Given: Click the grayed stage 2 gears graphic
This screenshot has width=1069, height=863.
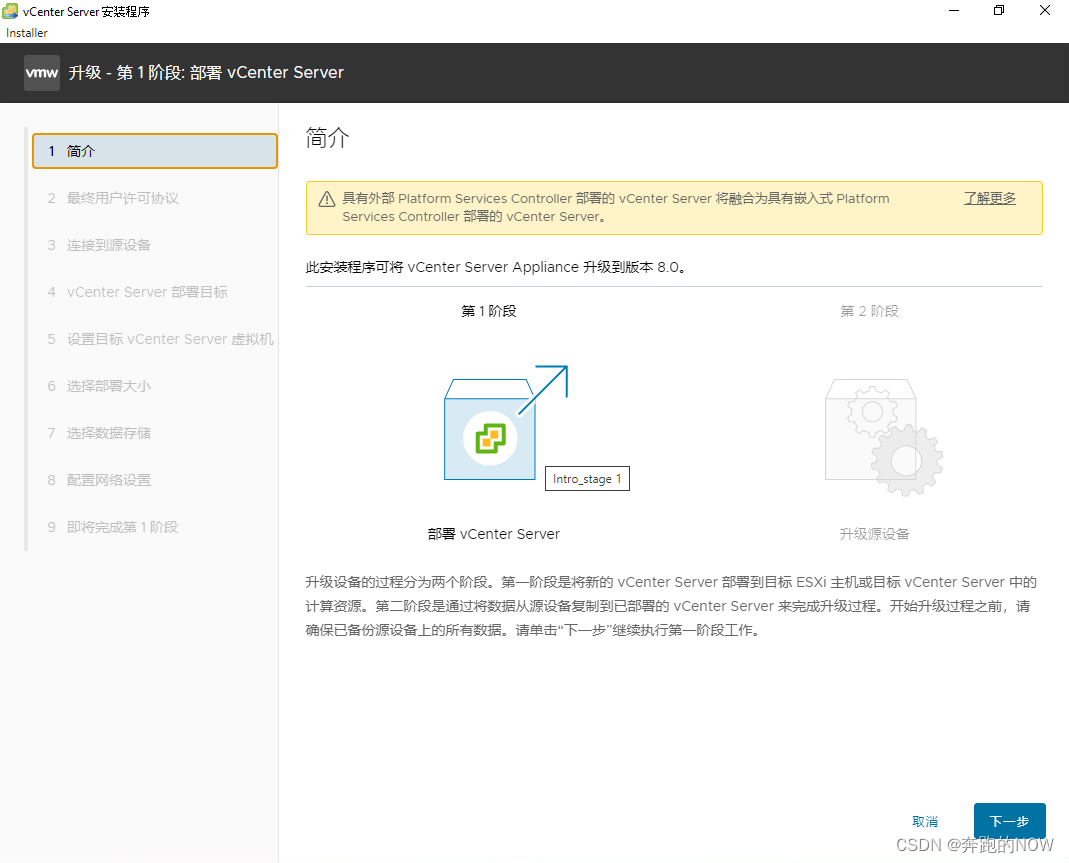Looking at the screenshot, I should click(x=884, y=437).
